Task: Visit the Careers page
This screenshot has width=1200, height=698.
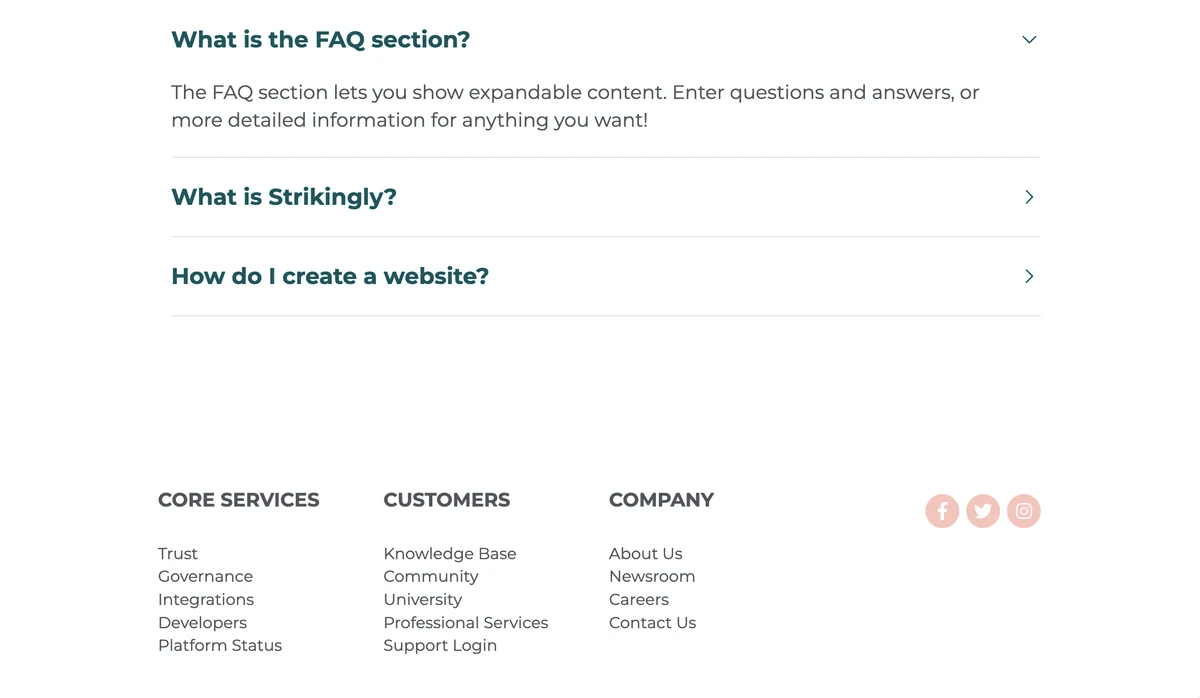Action: pos(638,599)
